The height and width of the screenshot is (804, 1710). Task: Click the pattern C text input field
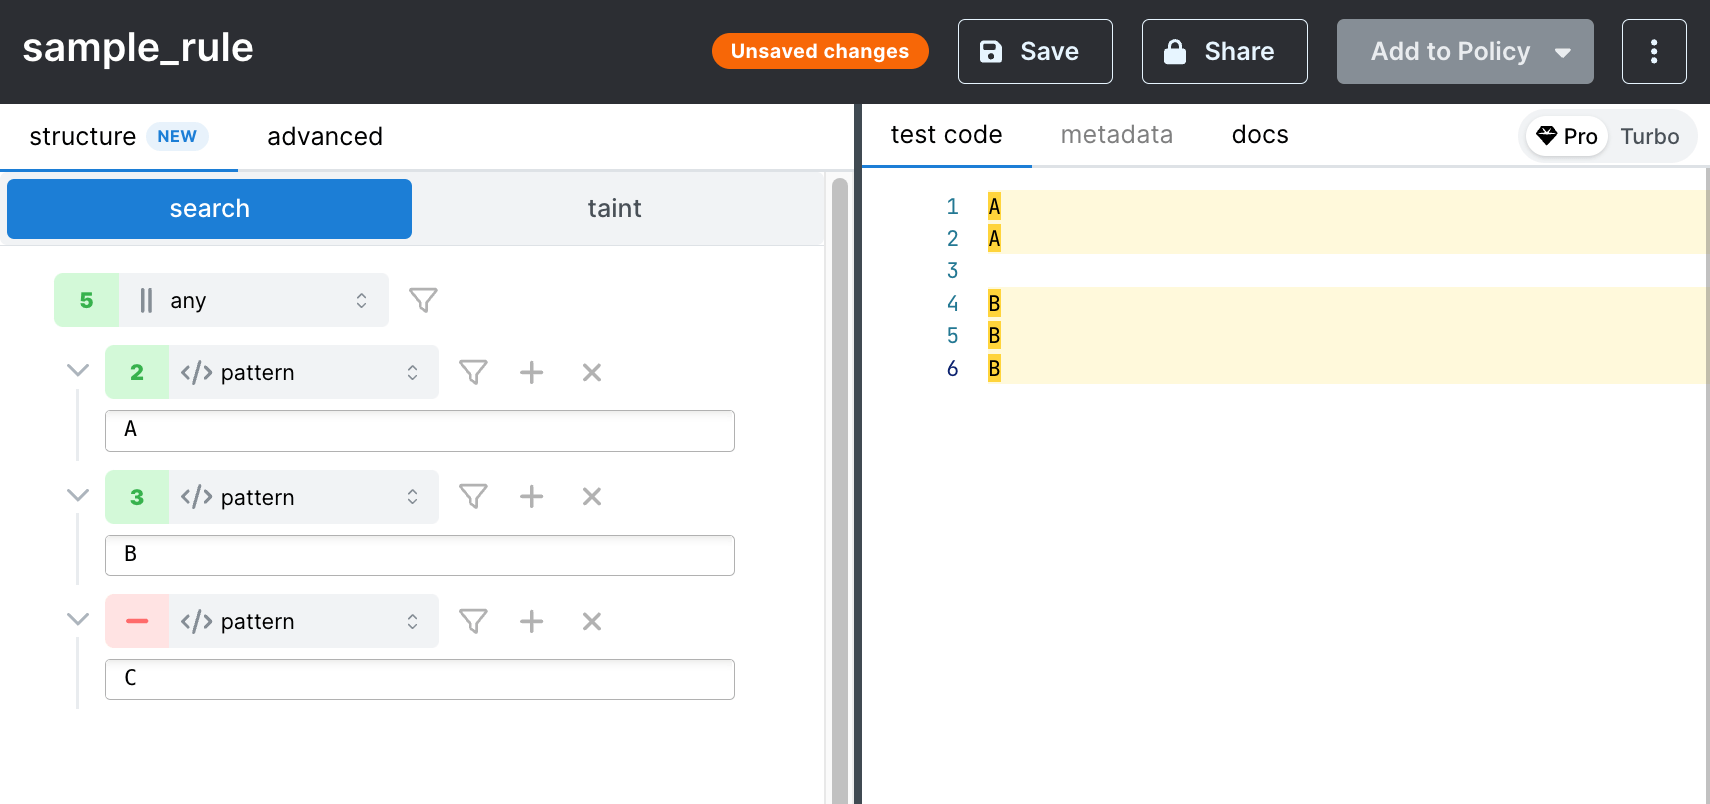(x=420, y=679)
